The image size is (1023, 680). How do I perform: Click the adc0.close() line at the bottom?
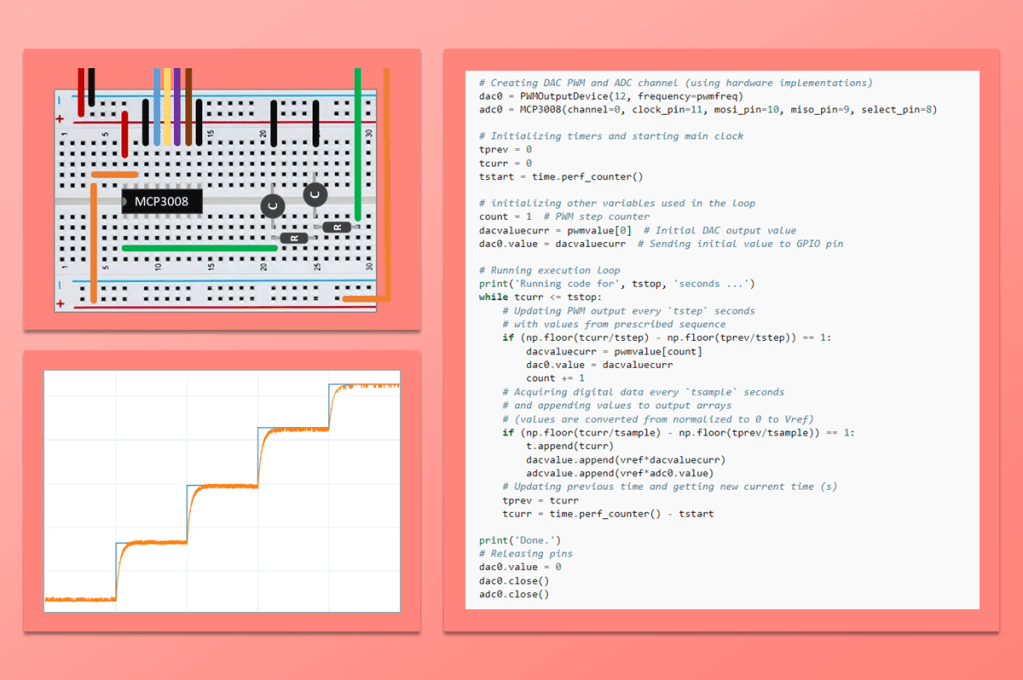click(514, 594)
